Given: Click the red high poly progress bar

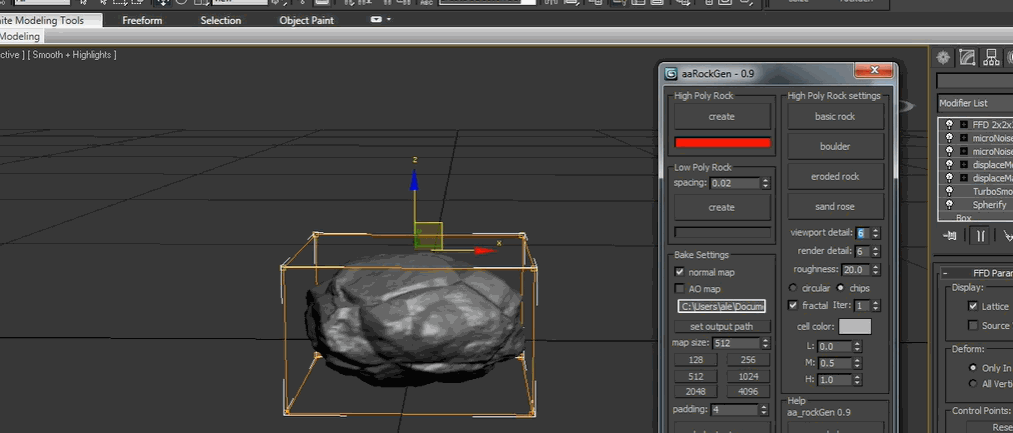Looking at the screenshot, I should 722,143.
